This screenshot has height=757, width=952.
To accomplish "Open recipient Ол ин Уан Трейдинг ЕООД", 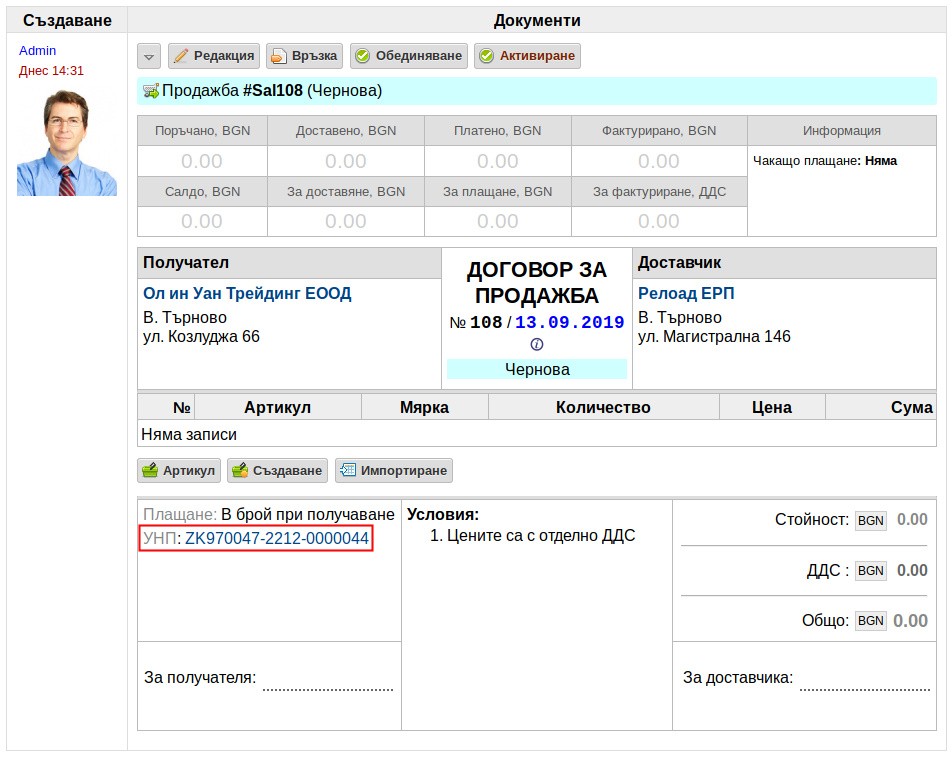I will 247,293.
